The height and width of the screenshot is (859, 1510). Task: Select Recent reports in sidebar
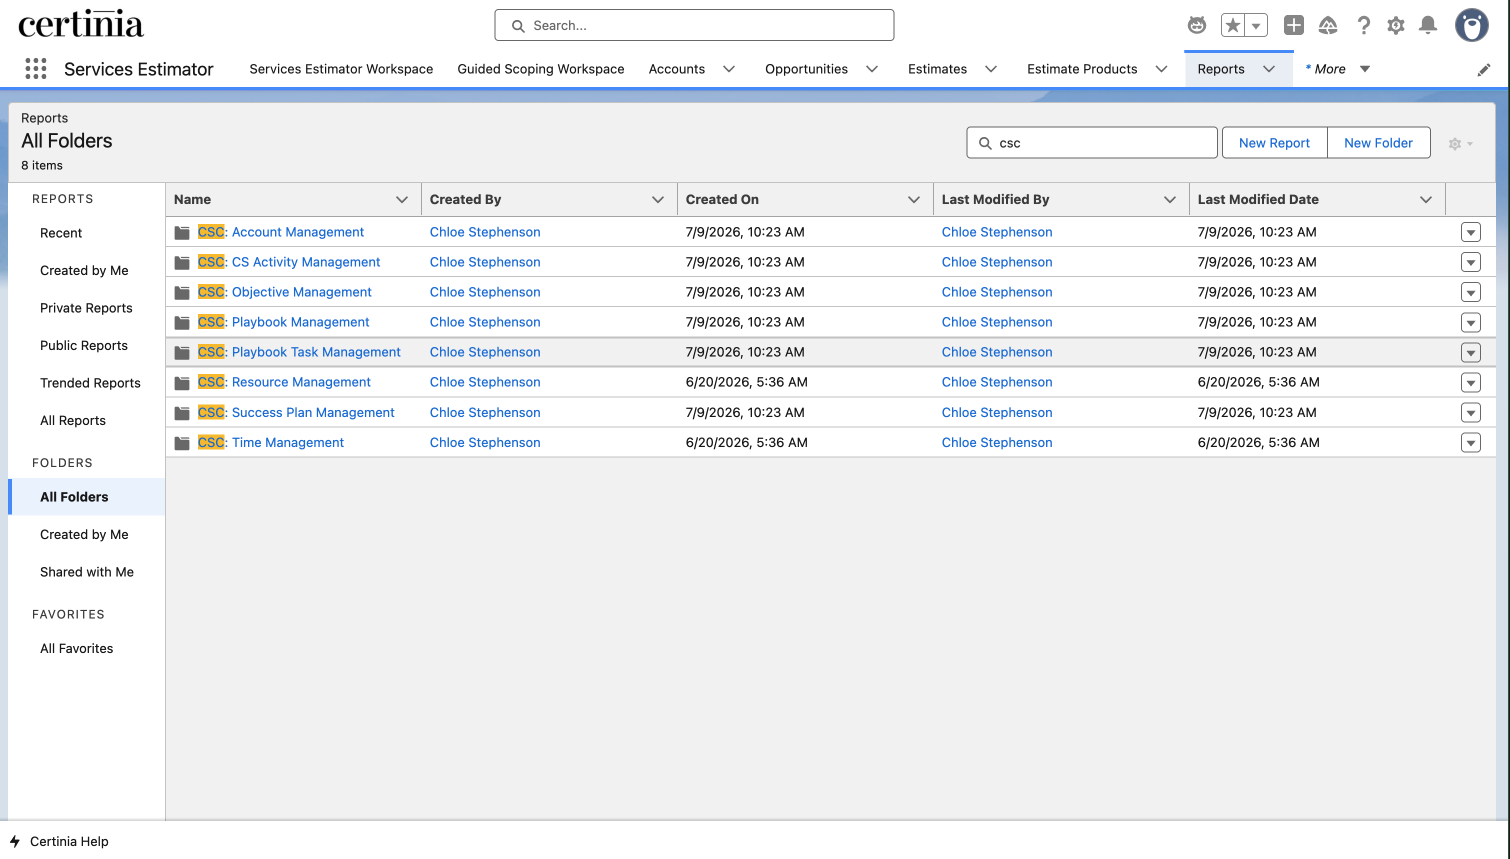61,233
